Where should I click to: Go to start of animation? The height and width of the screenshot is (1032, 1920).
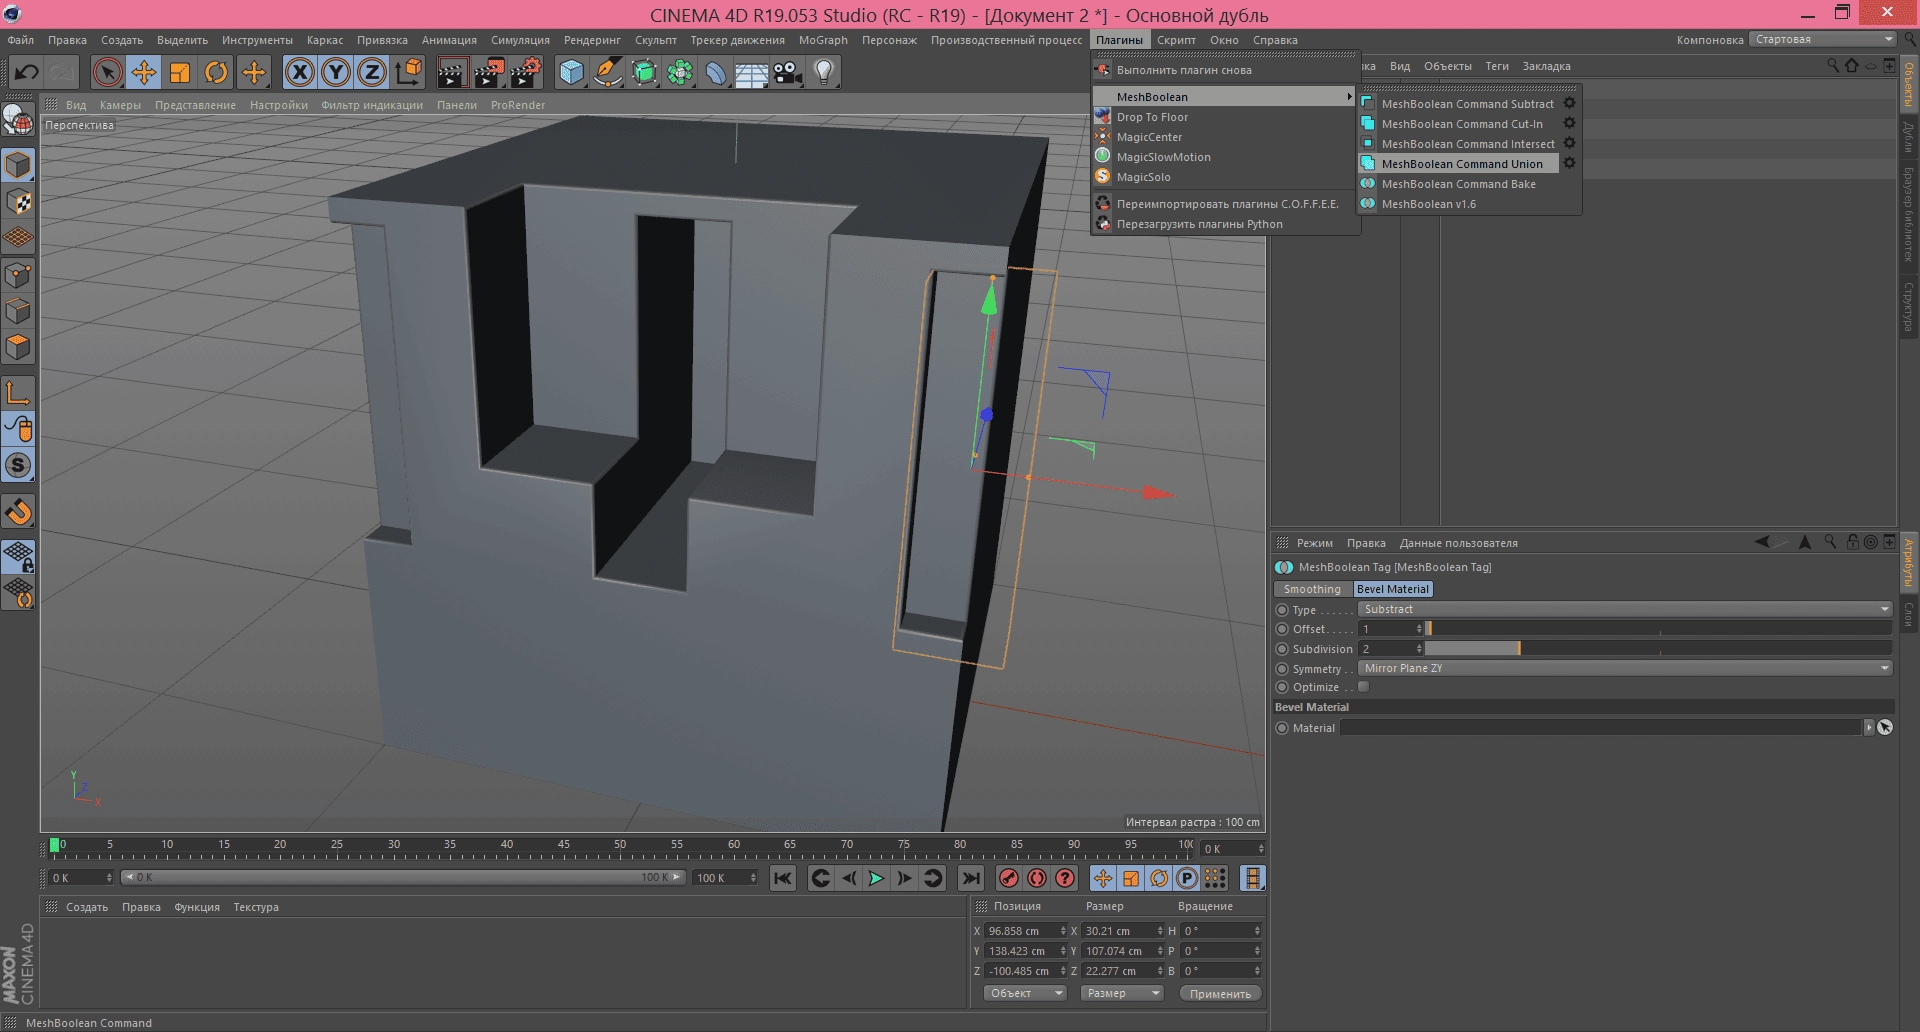click(x=783, y=878)
